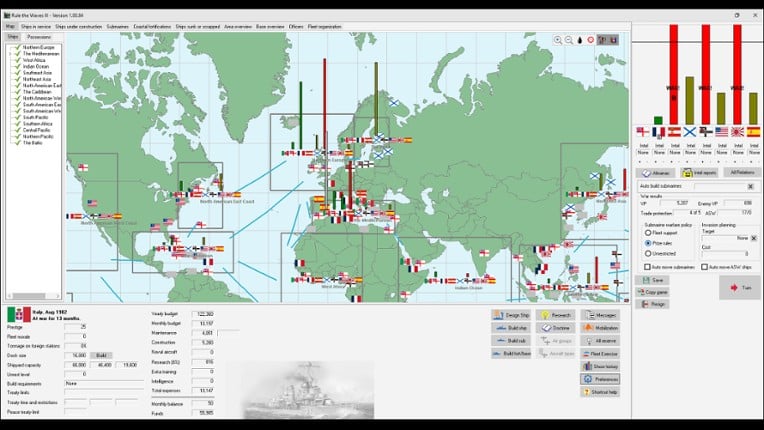Switch to the Possessions list tab
This screenshot has width=764, height=430.
coord(39,36)
